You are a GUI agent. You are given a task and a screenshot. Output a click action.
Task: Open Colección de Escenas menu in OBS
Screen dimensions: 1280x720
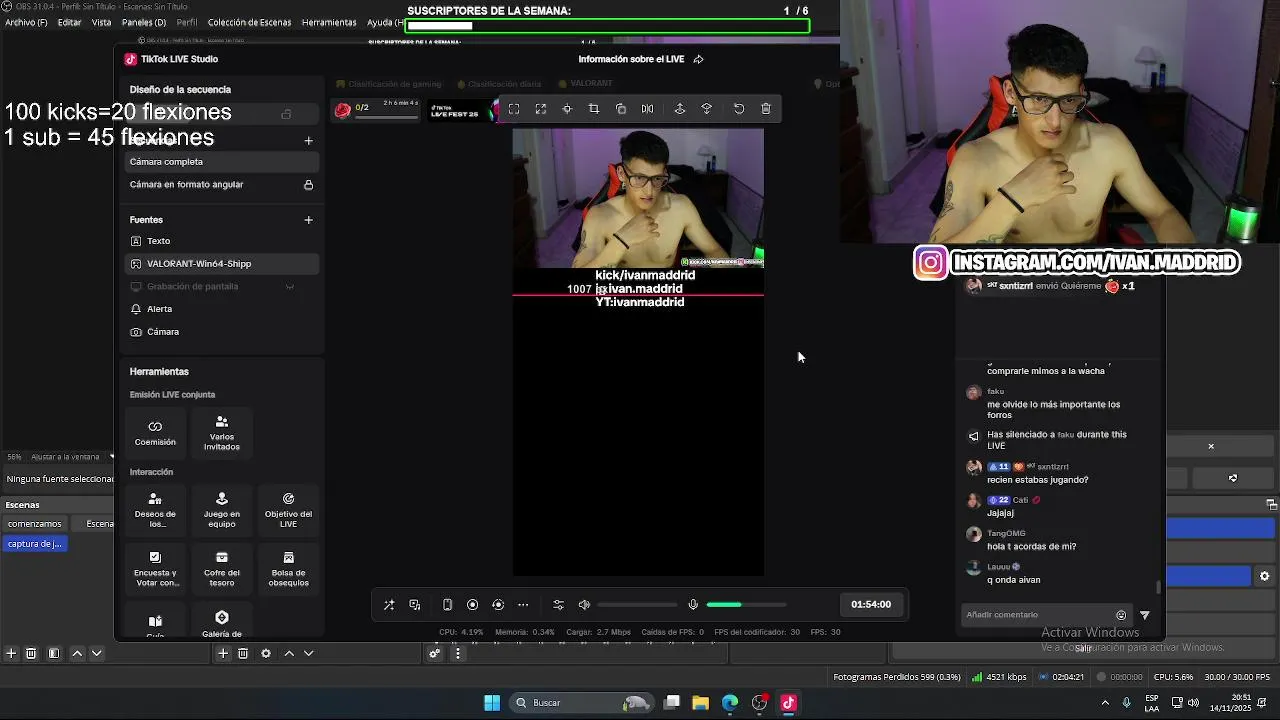click(250, 22)
